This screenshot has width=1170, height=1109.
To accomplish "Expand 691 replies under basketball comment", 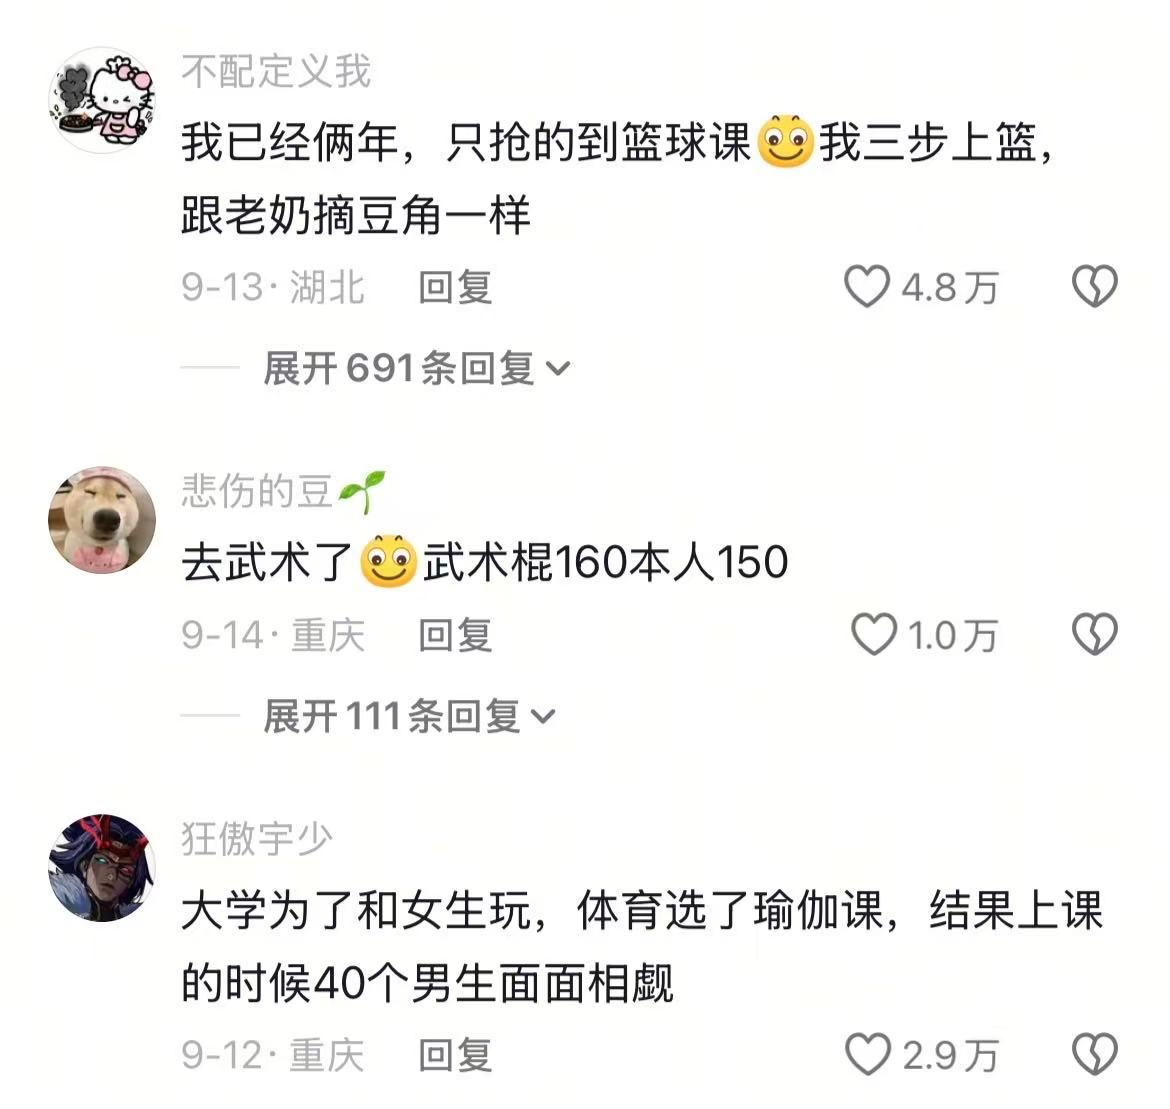I will (416, 368).
